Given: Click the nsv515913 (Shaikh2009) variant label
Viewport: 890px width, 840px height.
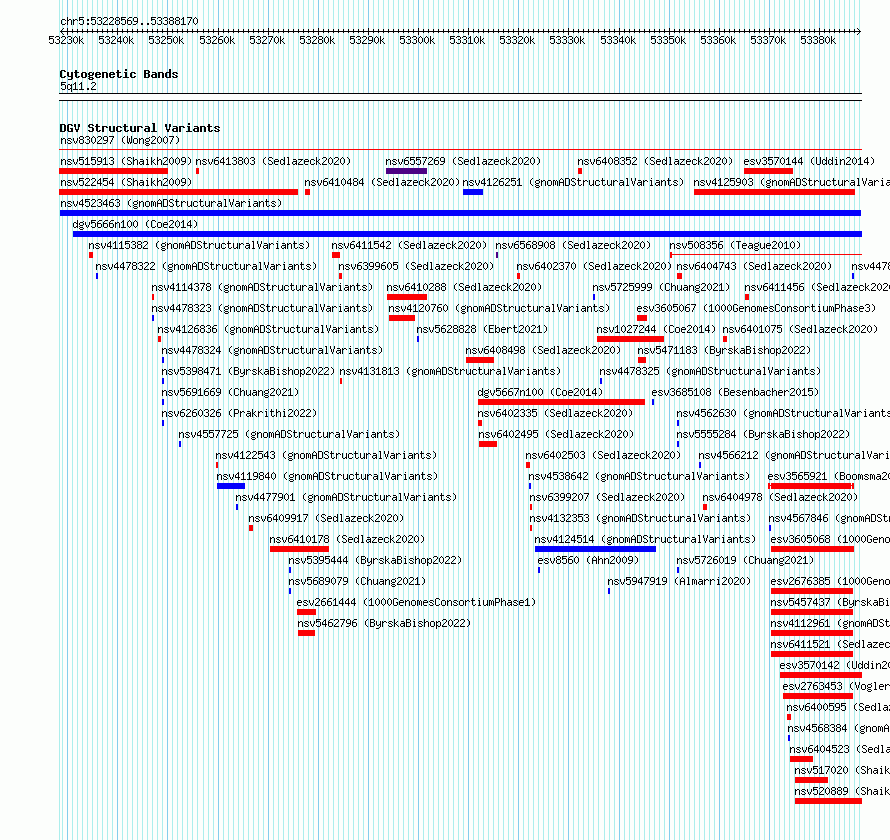Looking at the screenshot, I should coord(126,161).
